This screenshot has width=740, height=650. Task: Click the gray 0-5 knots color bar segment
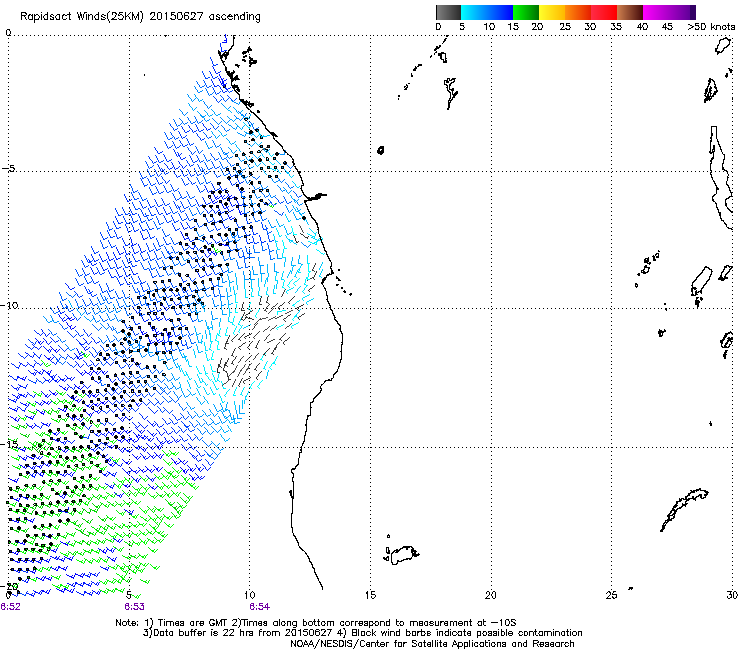[x=448, y=12]
